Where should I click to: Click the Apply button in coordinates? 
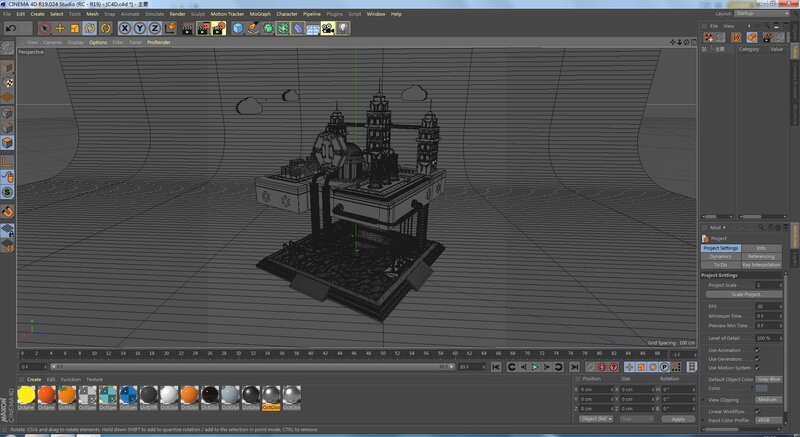point(678,419)
